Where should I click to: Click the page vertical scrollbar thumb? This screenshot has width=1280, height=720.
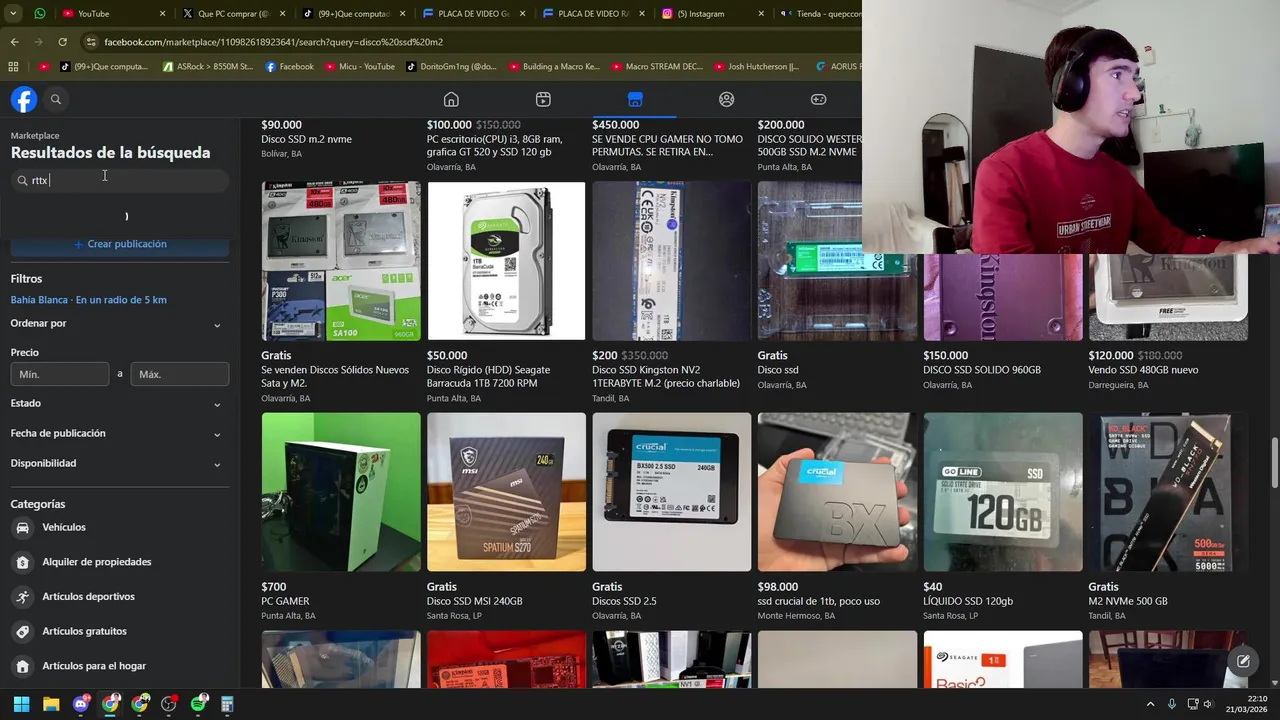(1273, 461)
